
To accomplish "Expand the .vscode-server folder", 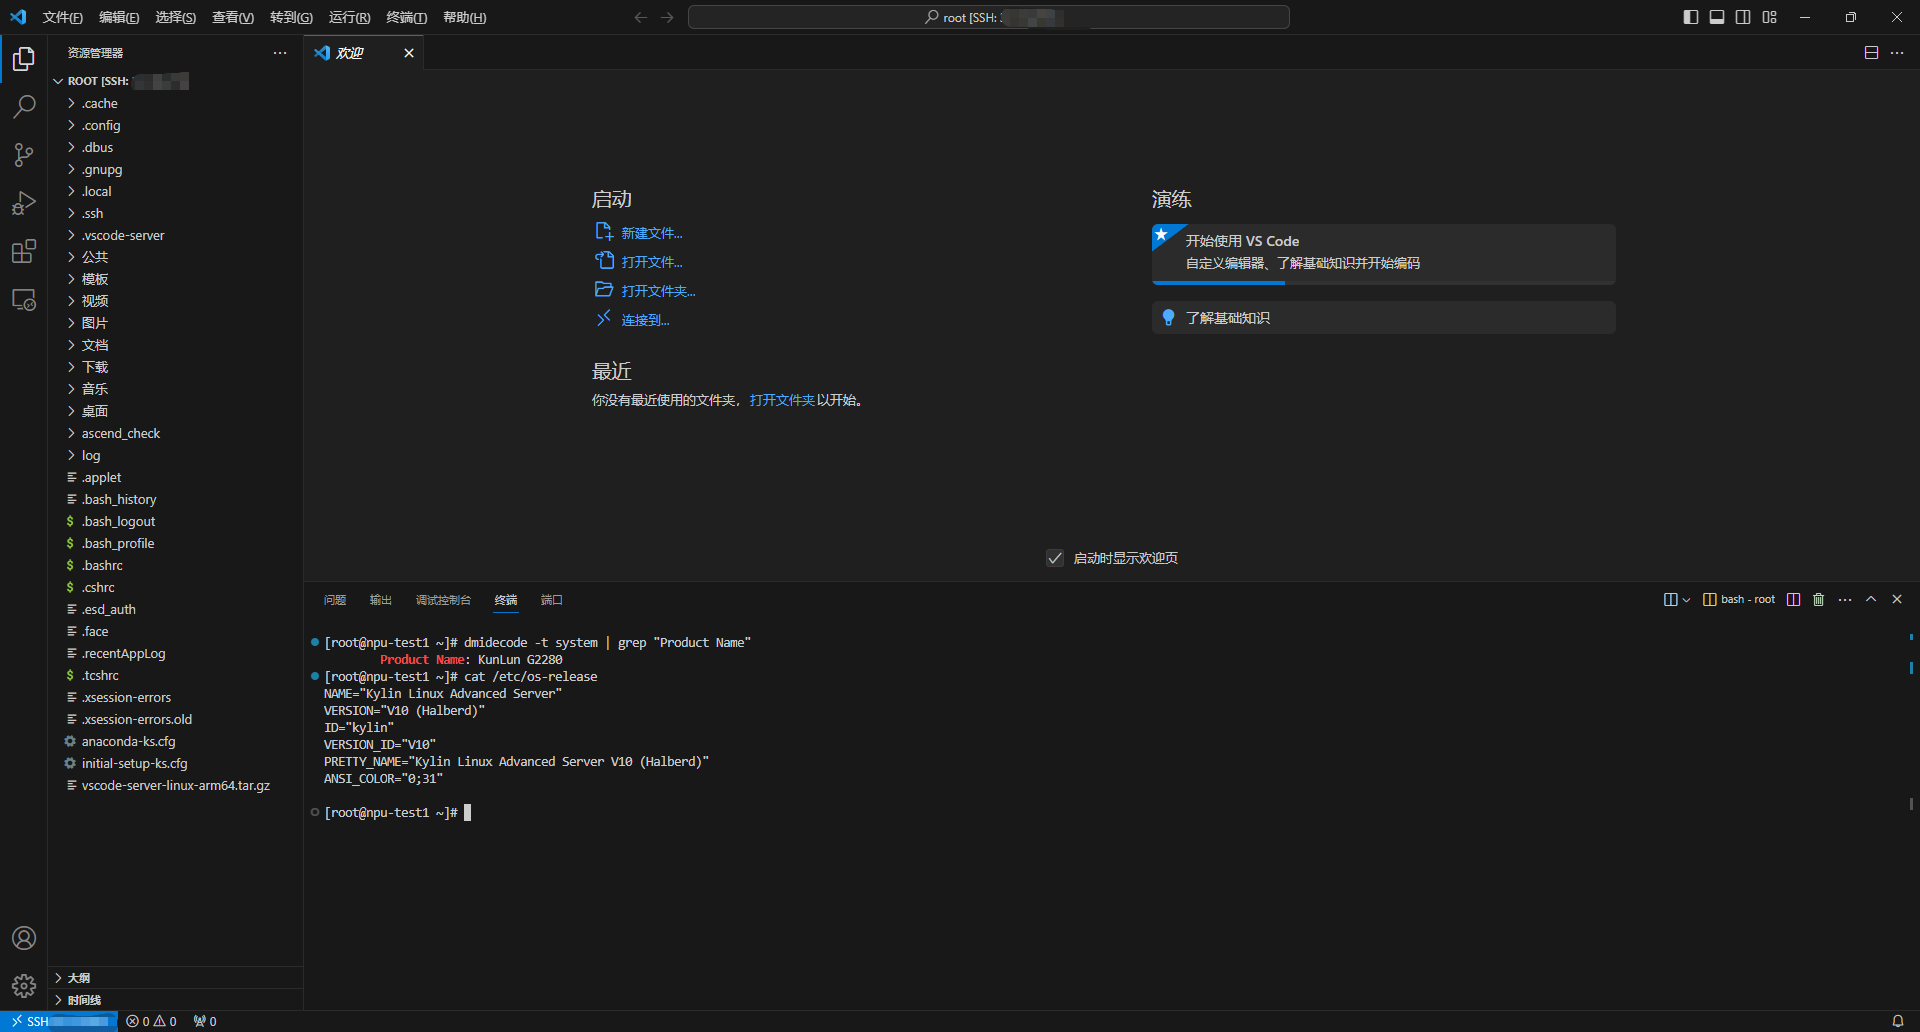I will point(176,235).
